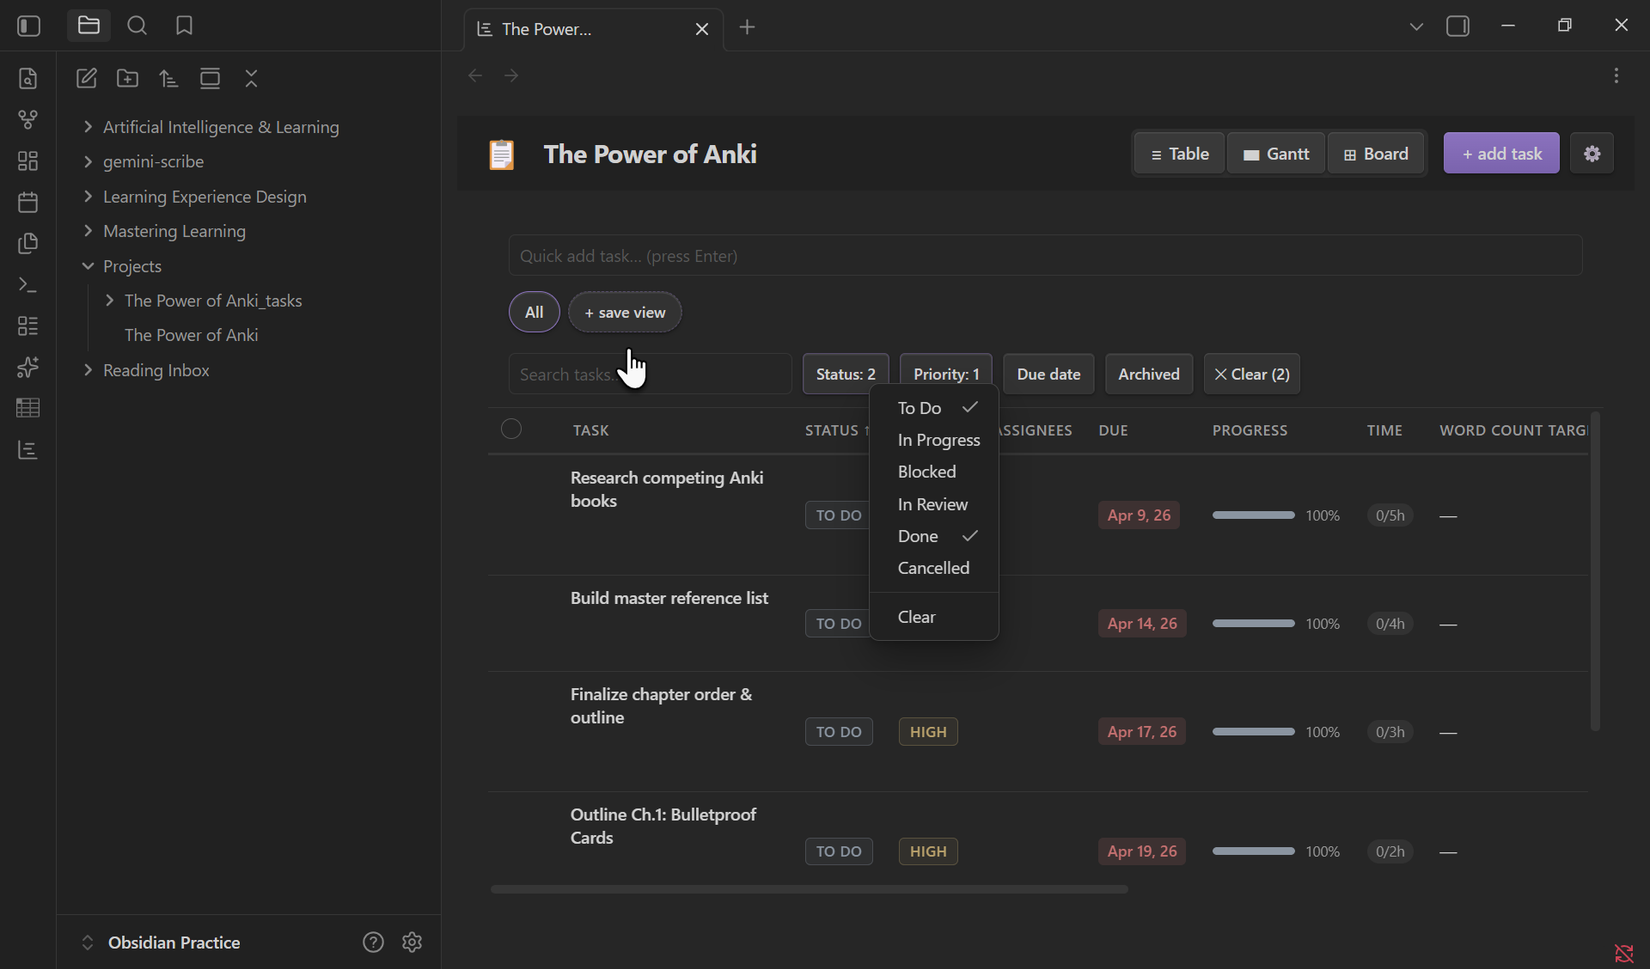Click the new note icon
1650x969 pixels.
(87, 78)
